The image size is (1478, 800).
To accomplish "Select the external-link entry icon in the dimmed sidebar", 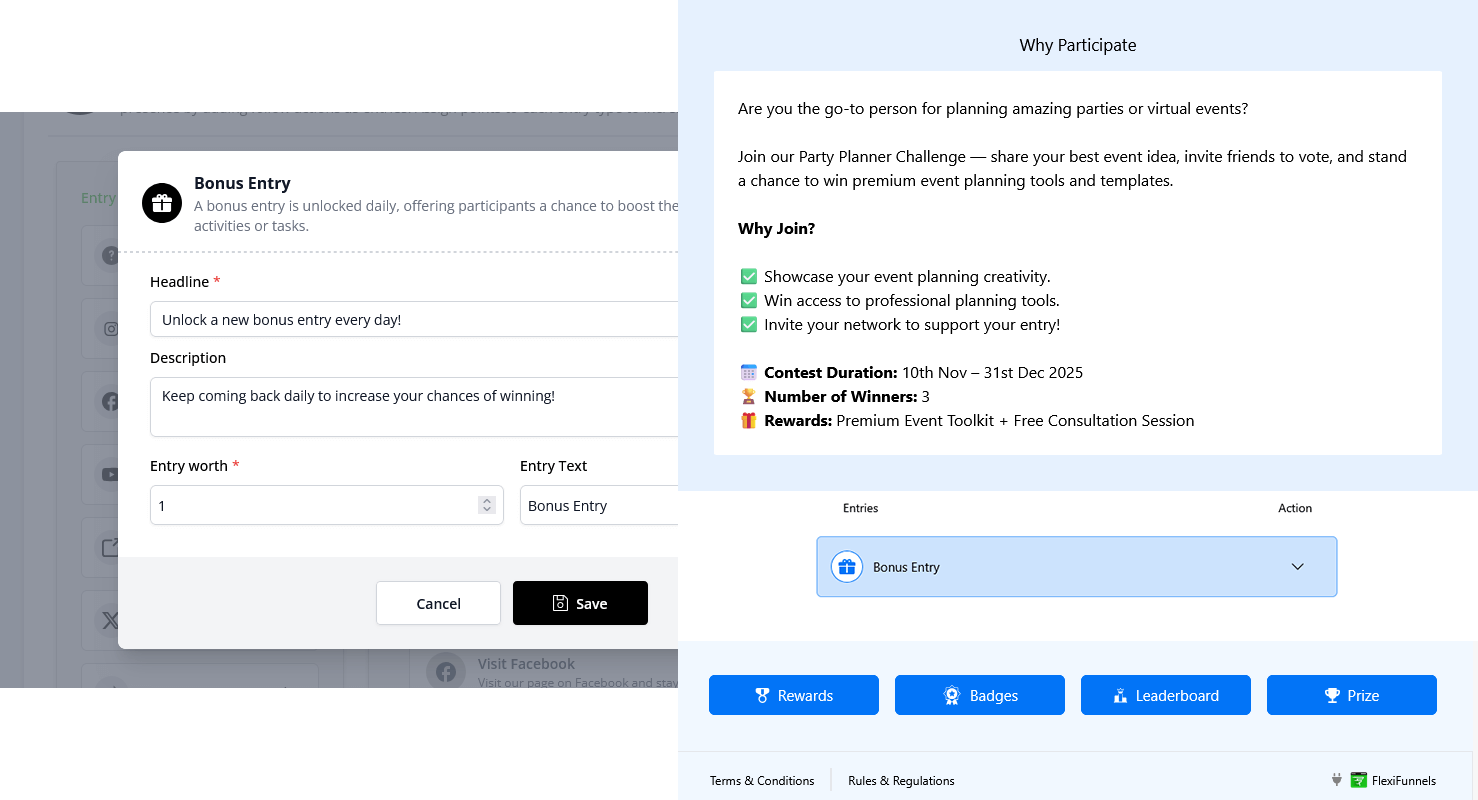I will coord(111,548).
